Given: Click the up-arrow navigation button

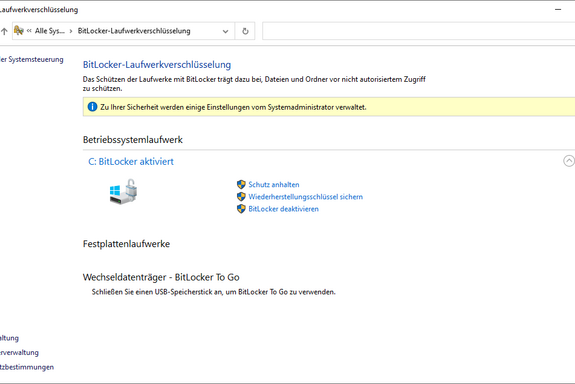Looking at the screenshot, I should [x=4, y=32].
